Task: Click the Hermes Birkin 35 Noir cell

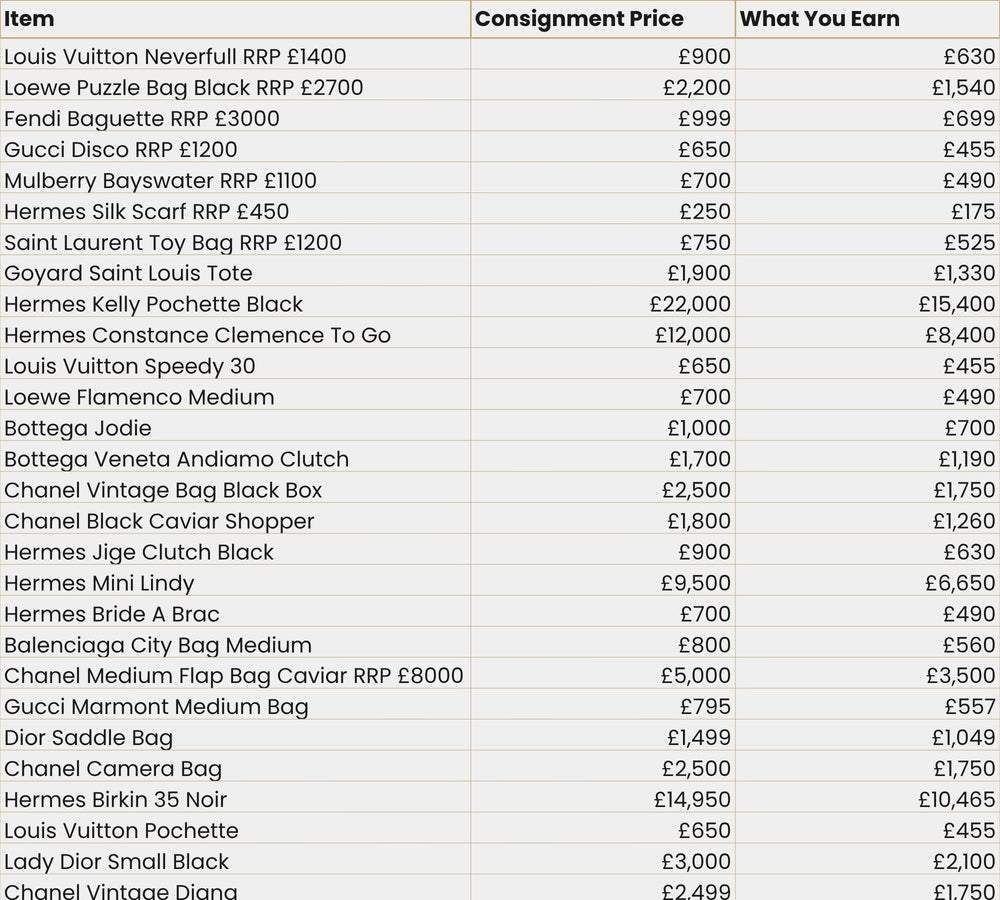Action: click(115, 800)
